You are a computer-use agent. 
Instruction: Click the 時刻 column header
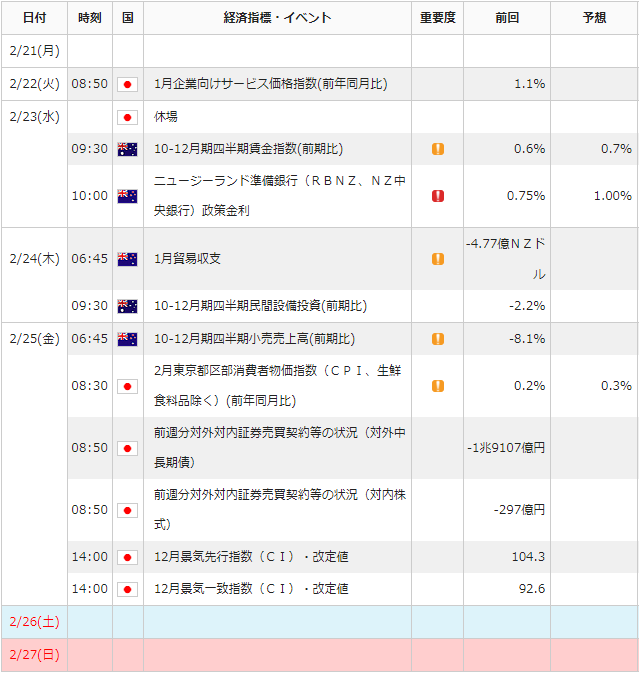coord(90,18)
